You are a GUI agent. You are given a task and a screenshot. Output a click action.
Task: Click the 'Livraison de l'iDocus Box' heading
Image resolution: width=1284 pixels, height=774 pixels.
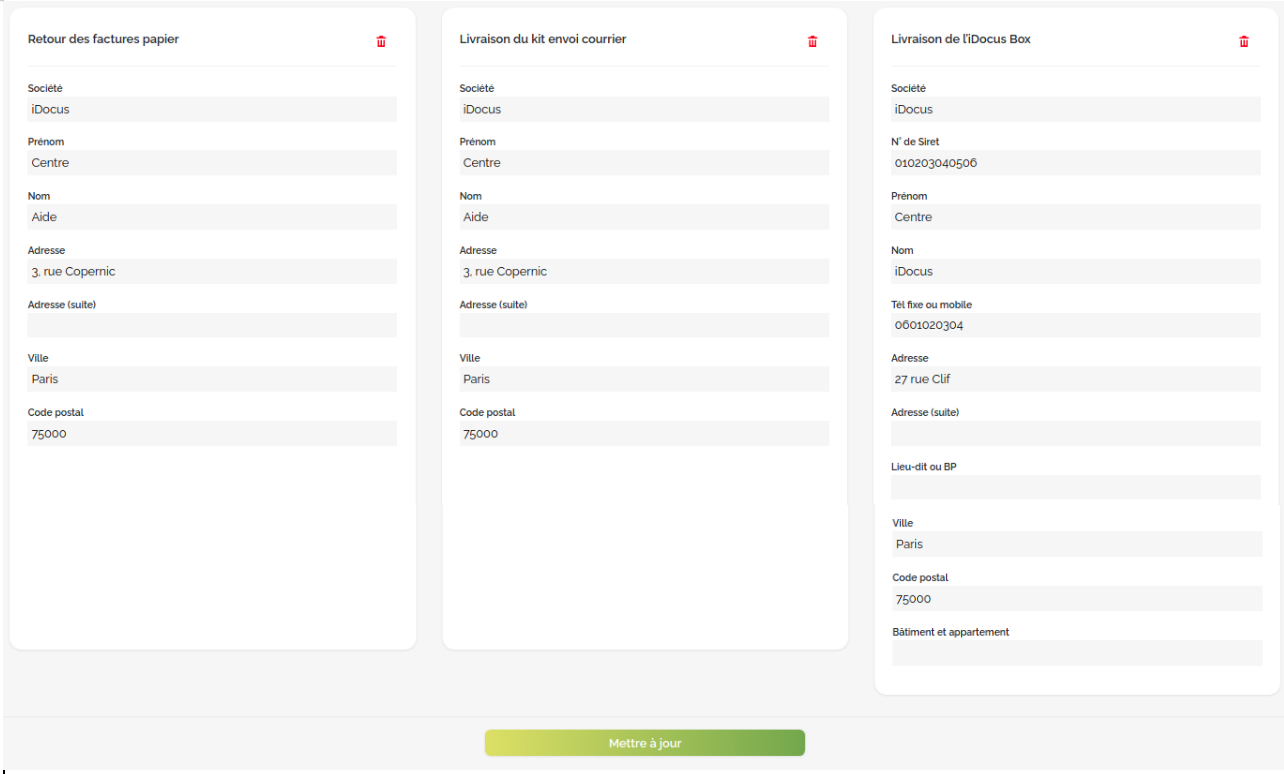pyautogui.click(x=961, y=39)
